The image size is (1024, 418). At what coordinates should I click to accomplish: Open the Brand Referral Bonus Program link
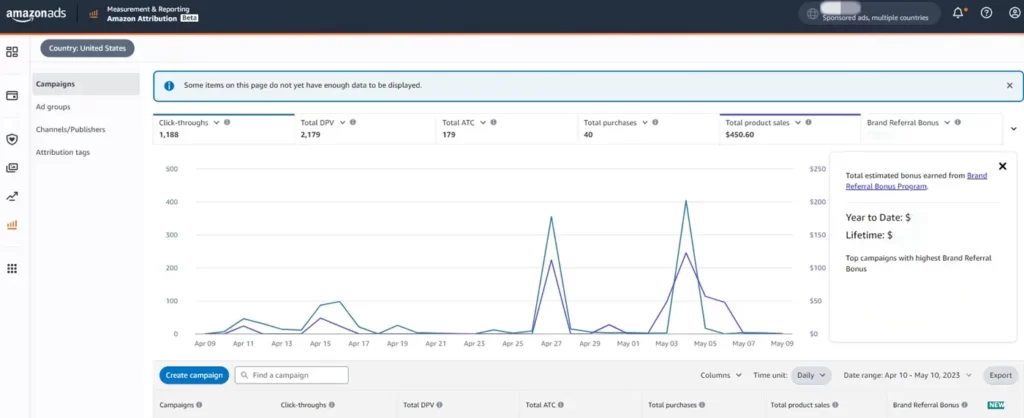(916, 181)
